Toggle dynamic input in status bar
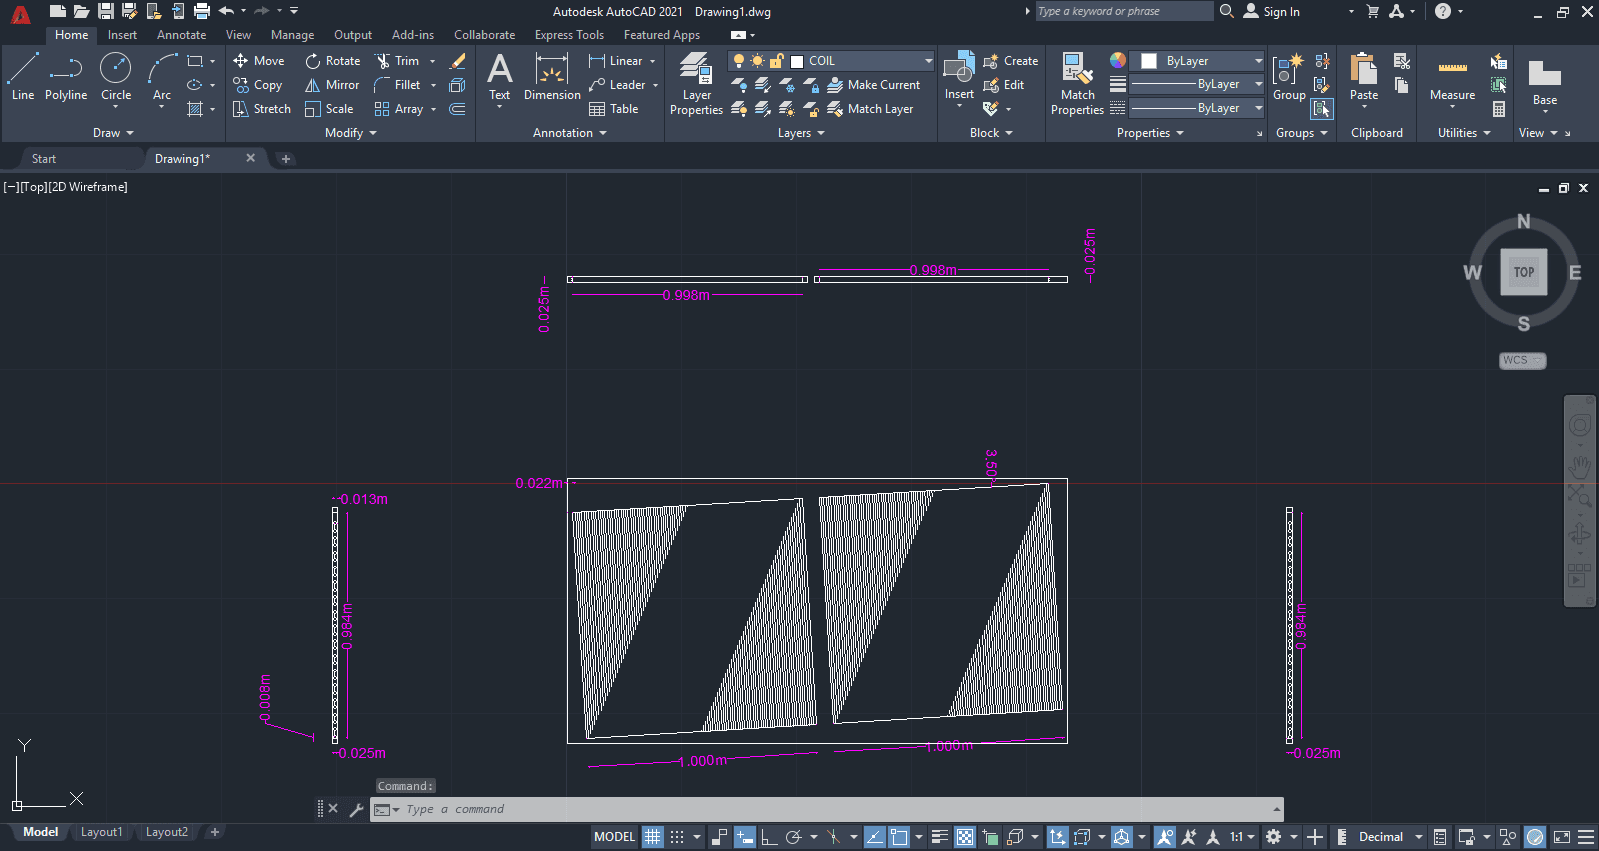Image resolution: width=1599 pixels, height=851 pixels. pos(744,837)
